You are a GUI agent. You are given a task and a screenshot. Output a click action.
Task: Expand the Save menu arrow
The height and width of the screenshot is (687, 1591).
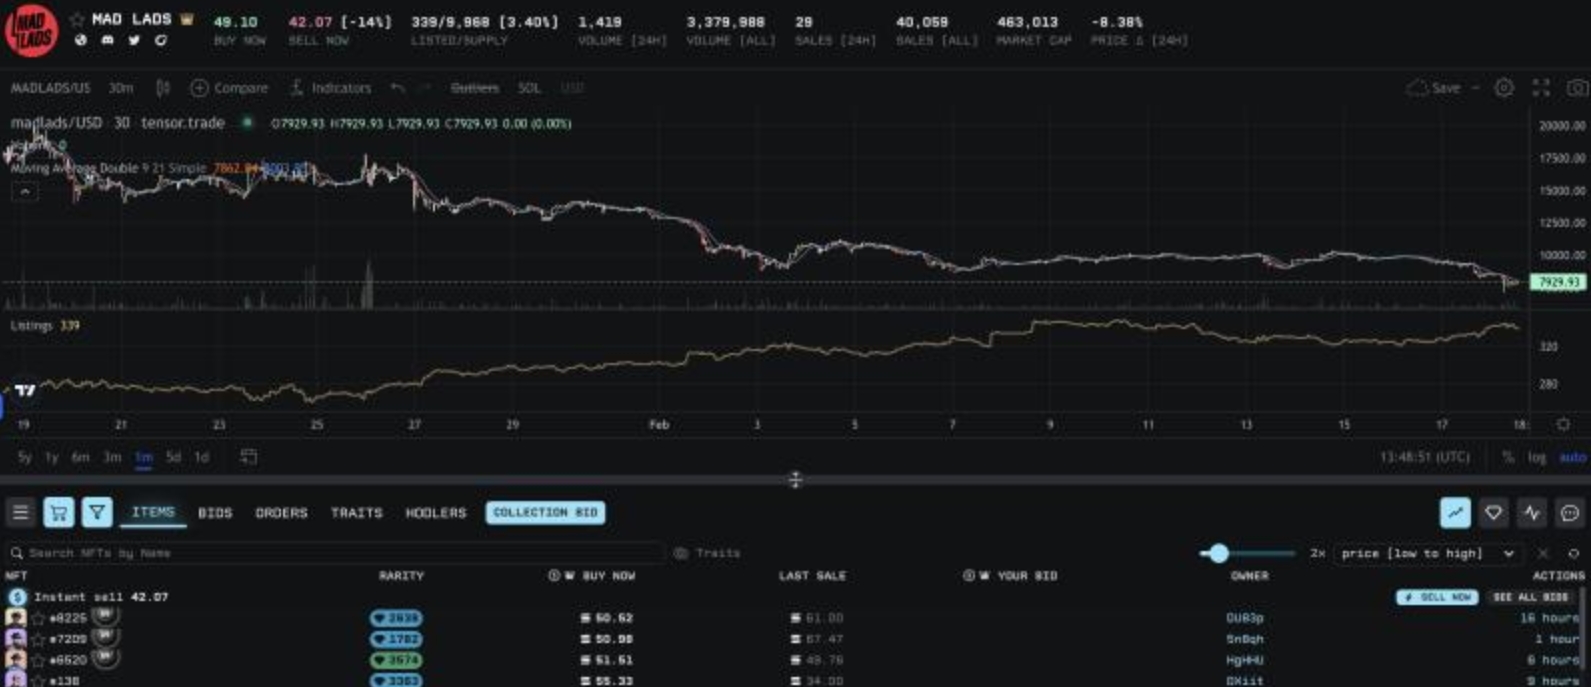[1475, 88]
